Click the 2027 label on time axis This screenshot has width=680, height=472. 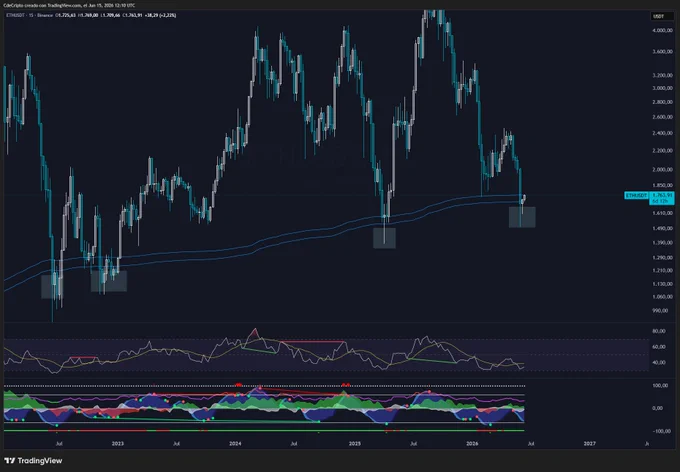(590, 444)
